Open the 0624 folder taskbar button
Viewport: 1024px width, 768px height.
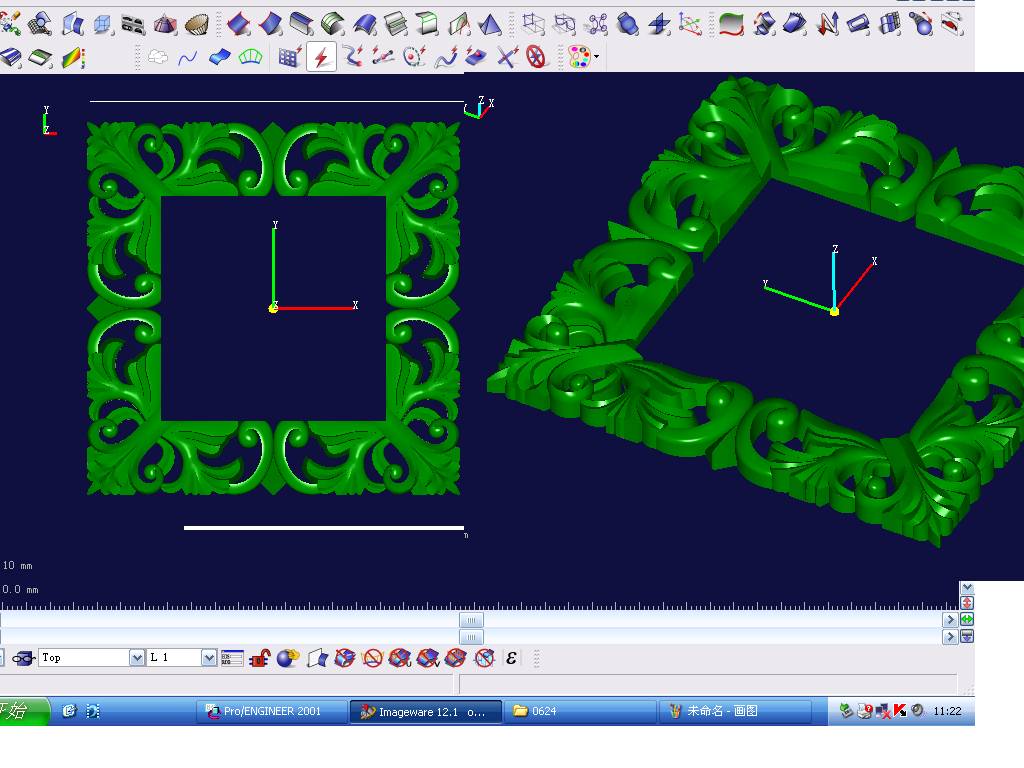point(580,711)
